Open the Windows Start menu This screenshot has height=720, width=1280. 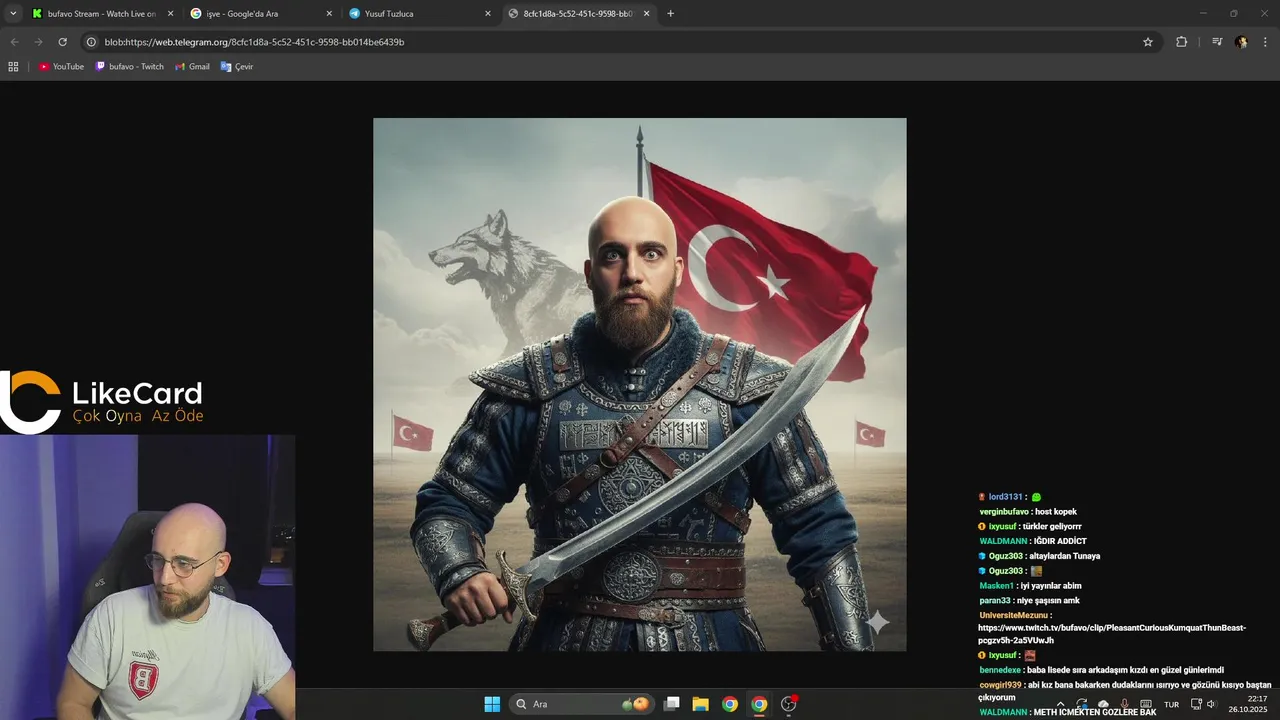coord(492,704)
